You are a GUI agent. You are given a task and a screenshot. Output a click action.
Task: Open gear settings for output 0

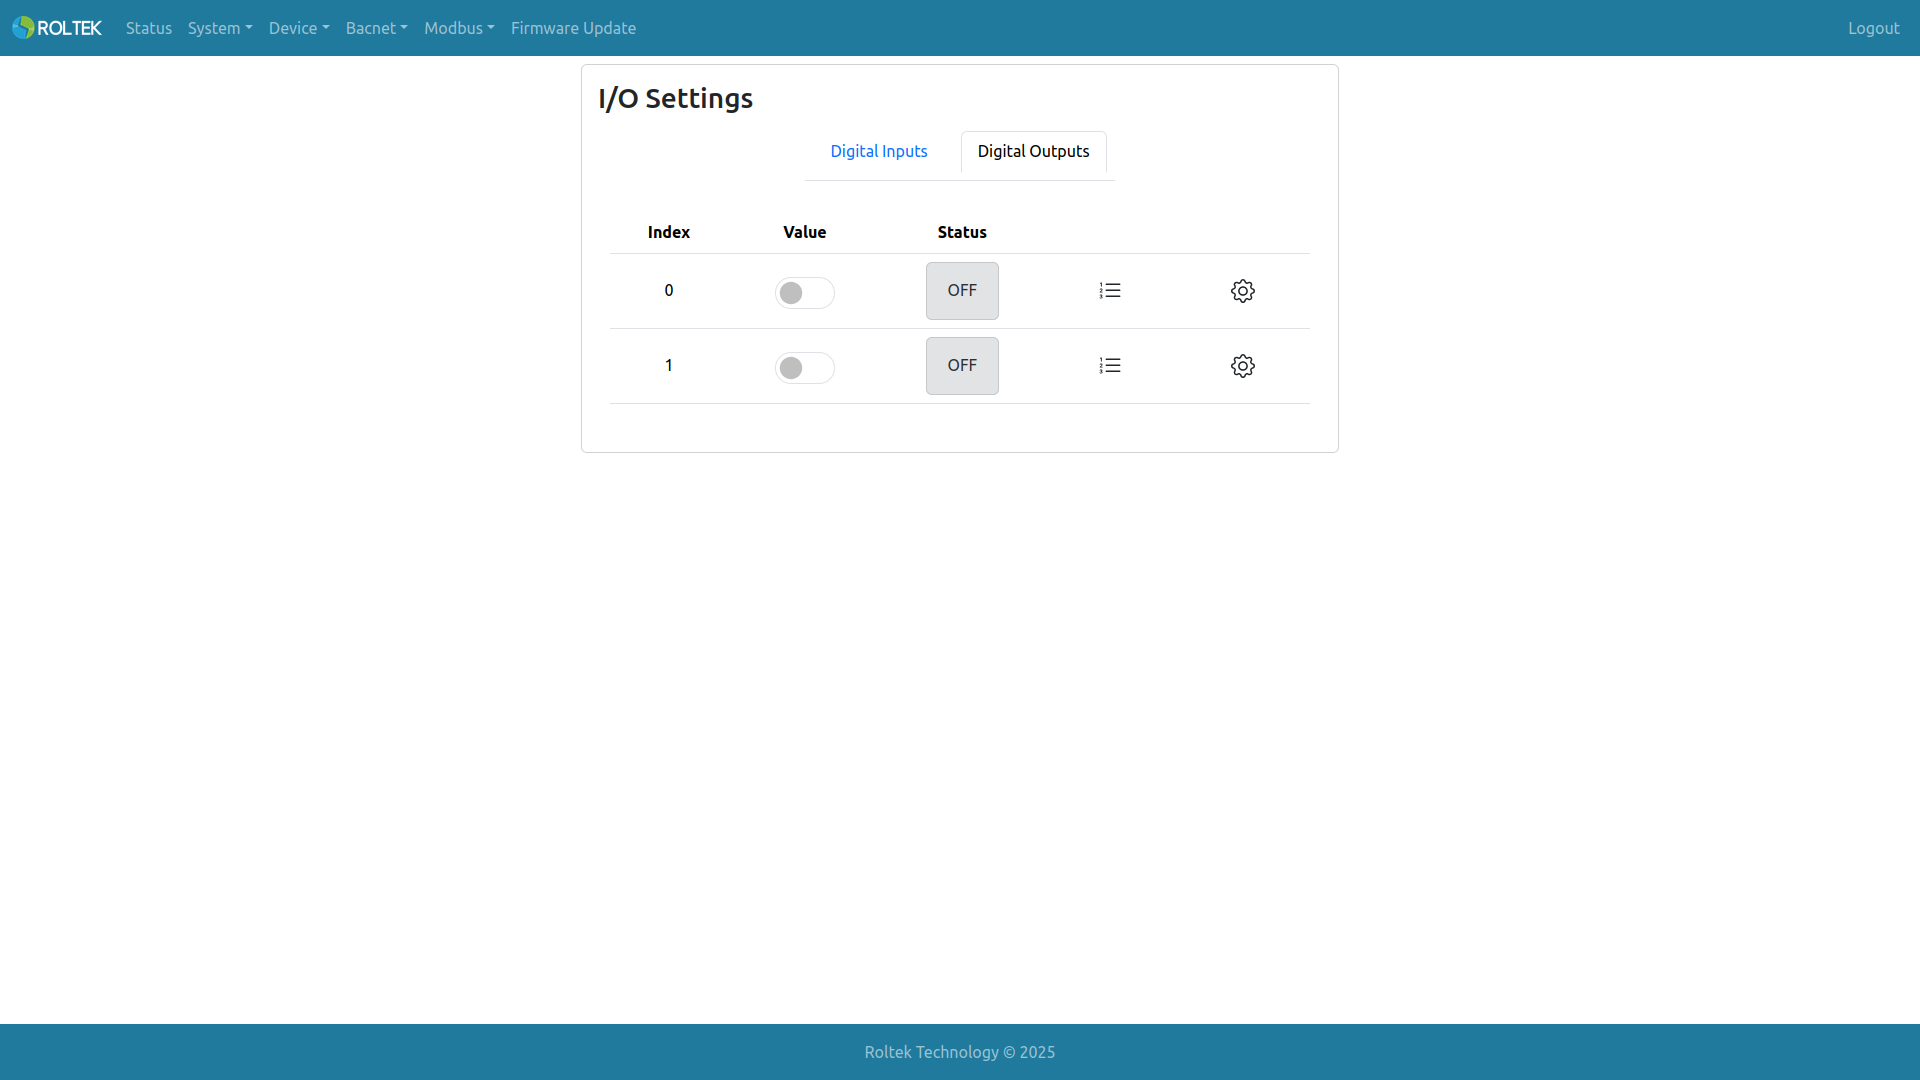pos(1243,291)
